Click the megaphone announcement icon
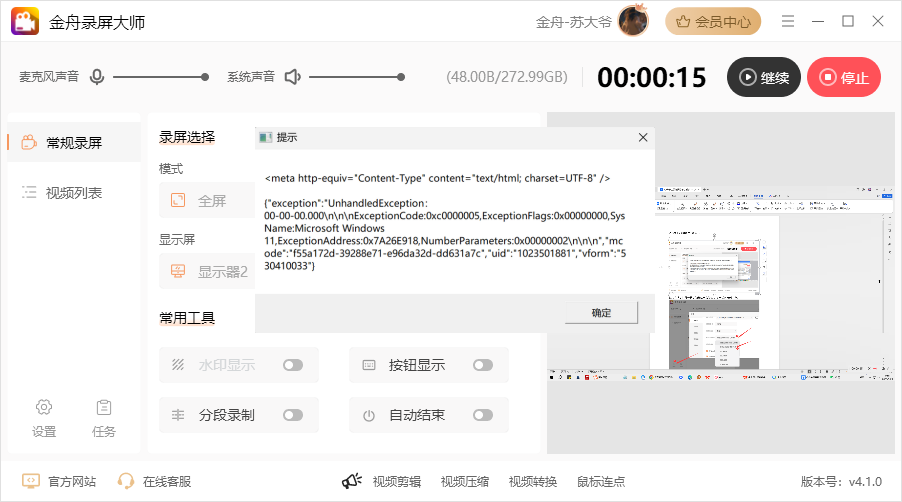This screenshot has height=502, width=902. pyautogui.click(x=351, y=481)
